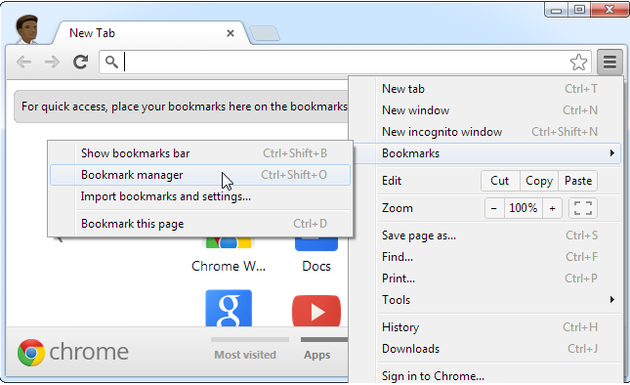Click the forward navigation arrow
630x385 pixels.
(52, 62)
